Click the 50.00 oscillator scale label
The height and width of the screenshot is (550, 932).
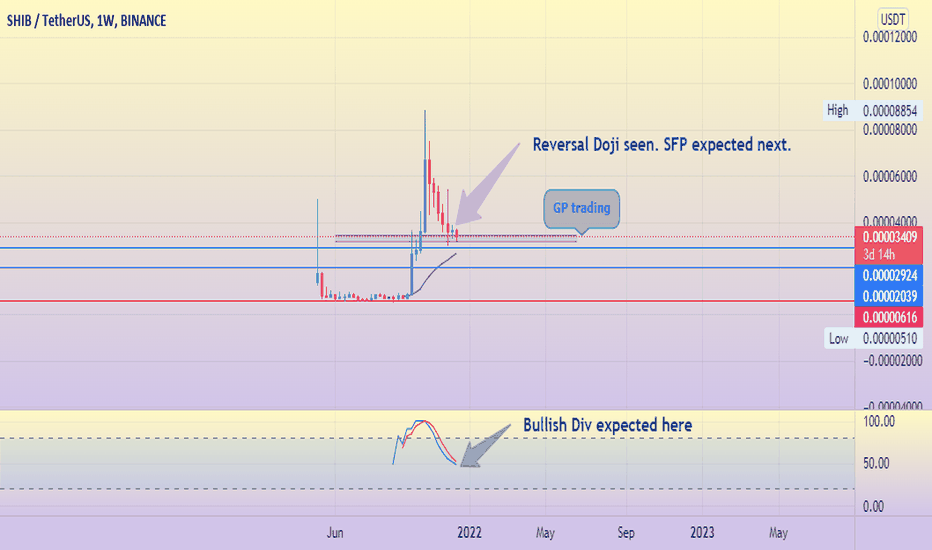coord(876,463)
